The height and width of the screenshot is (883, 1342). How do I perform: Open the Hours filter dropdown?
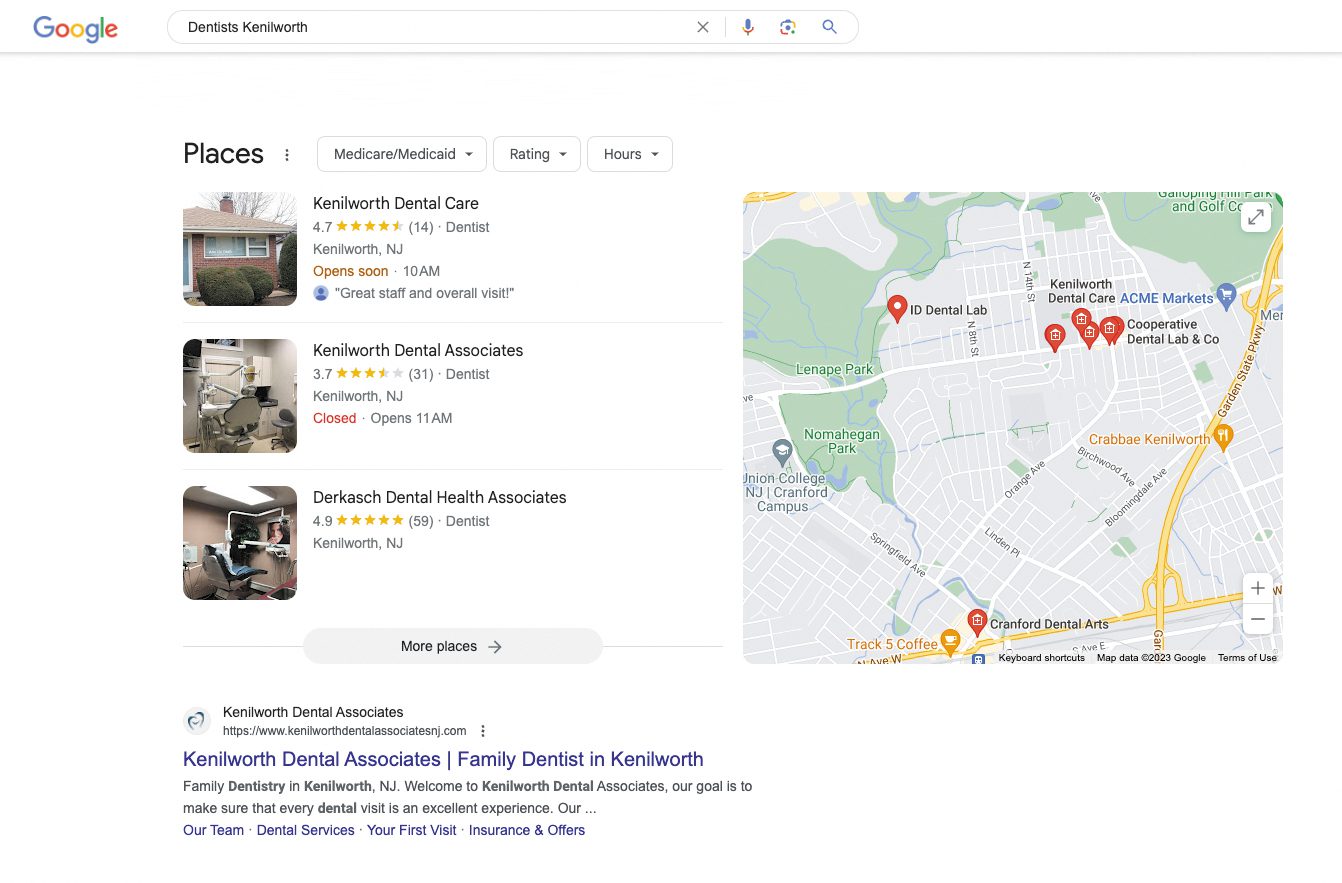point(630,154)
